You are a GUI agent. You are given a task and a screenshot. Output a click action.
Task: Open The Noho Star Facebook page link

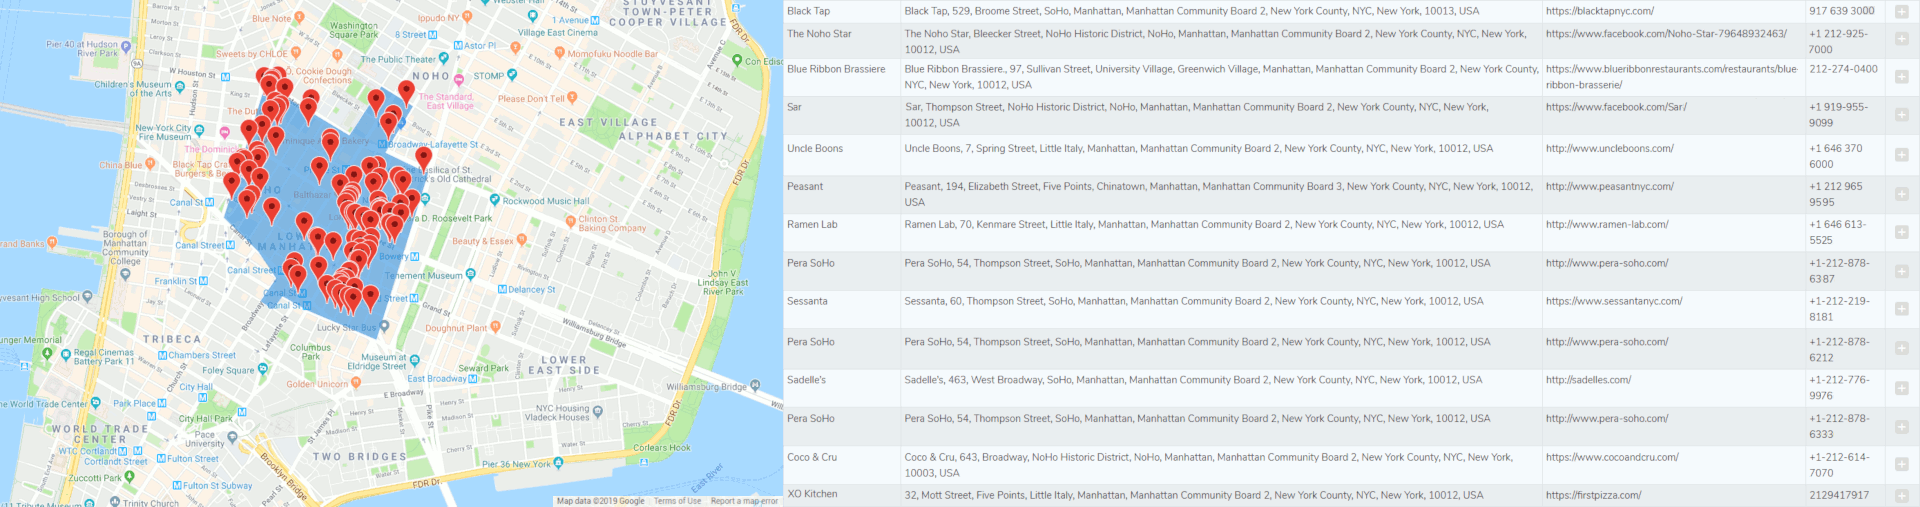coord(1666,34)
